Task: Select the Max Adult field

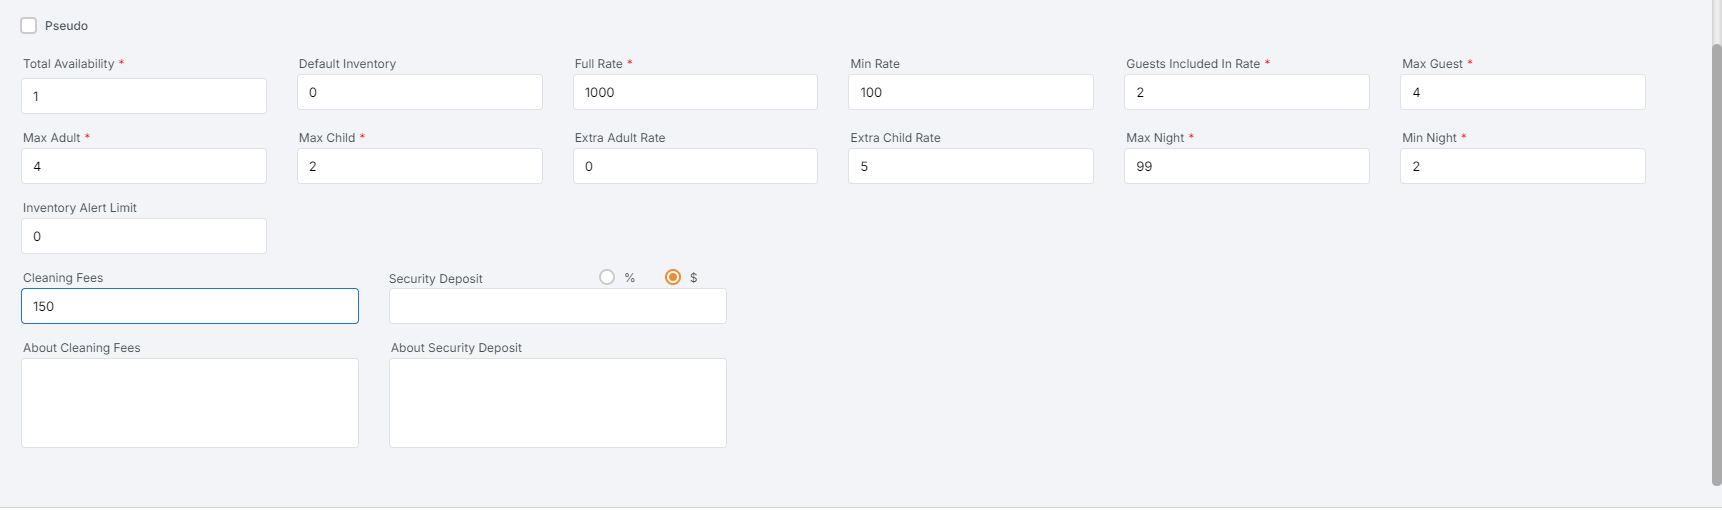Action: coord(144,166)
